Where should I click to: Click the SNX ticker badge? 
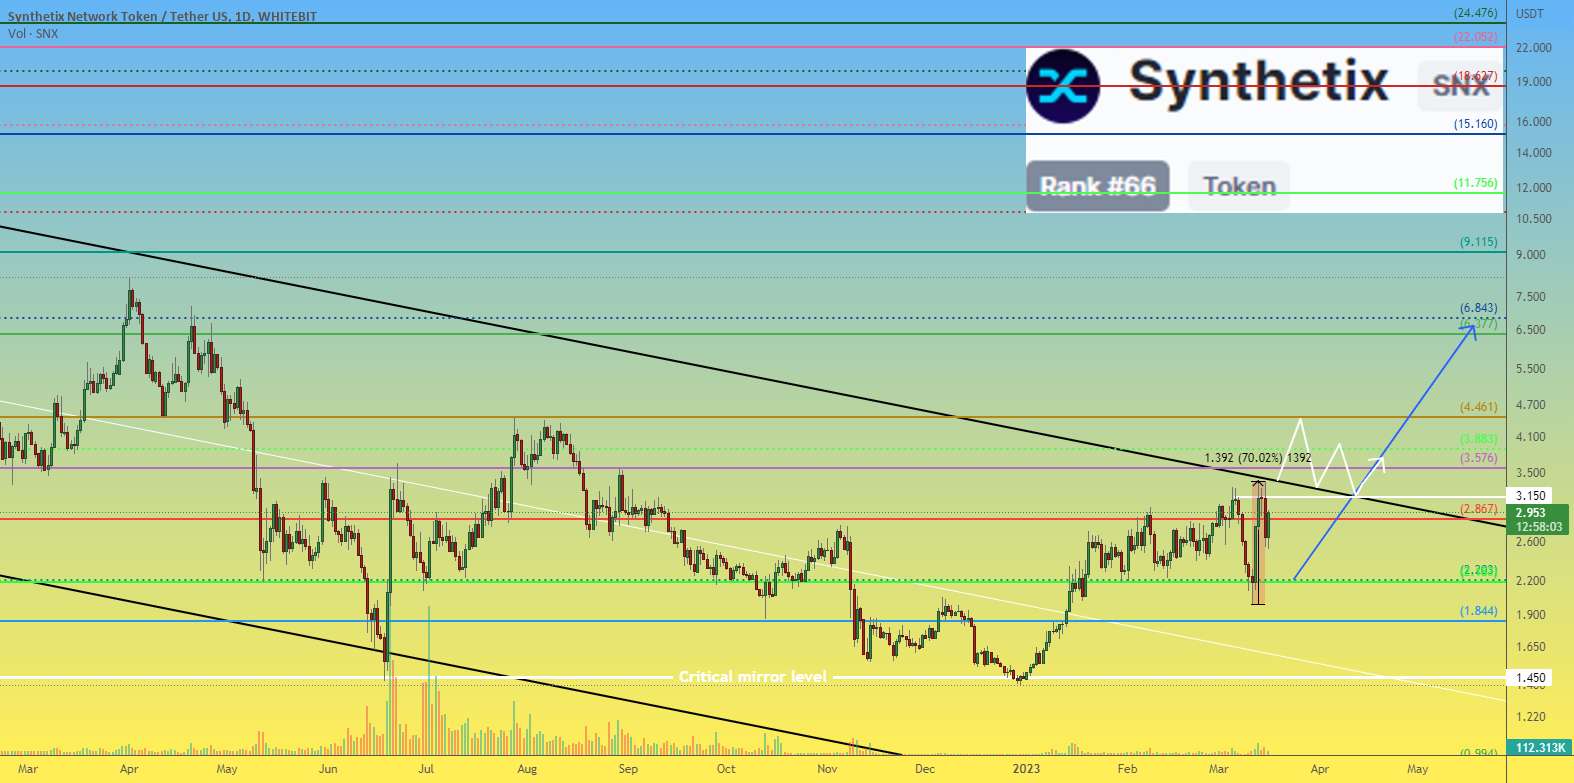click(x=1460, y=86)
